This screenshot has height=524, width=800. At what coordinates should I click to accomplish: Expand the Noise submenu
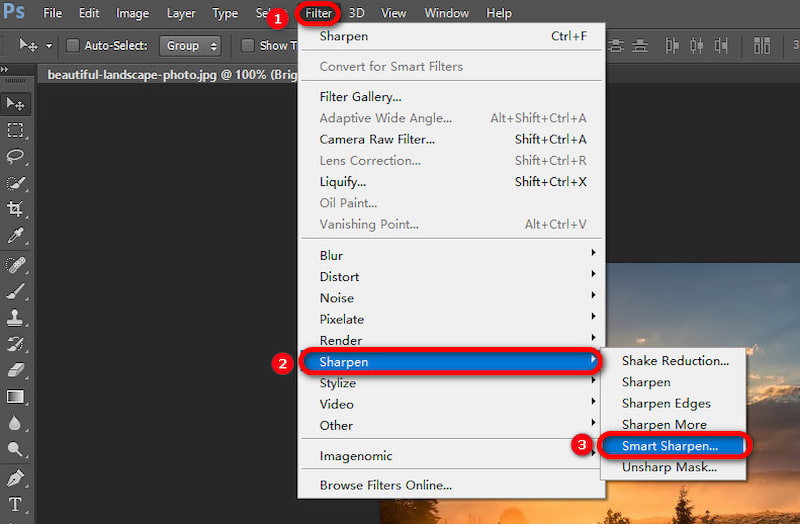(452, 297)
